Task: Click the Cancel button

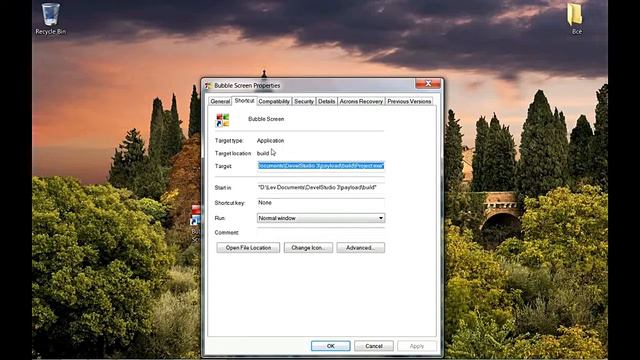Action: click(374, 346)
